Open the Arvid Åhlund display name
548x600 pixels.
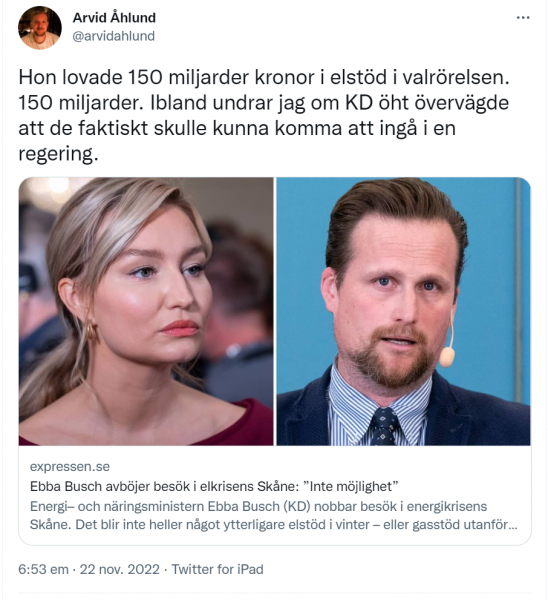click(x=114, y=18)
